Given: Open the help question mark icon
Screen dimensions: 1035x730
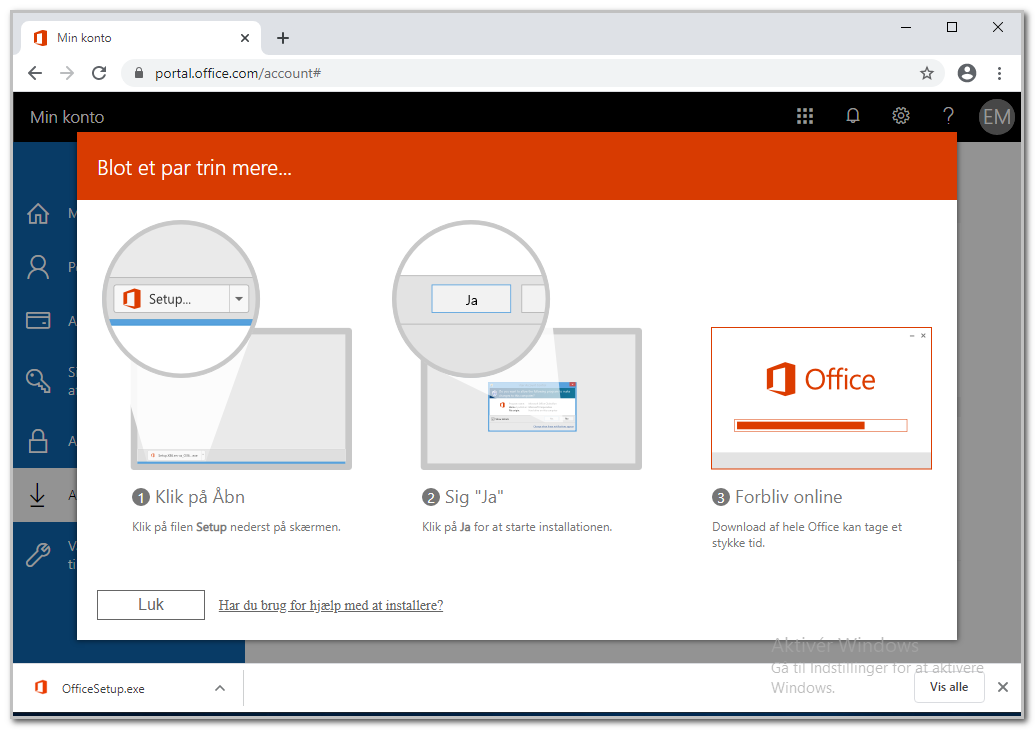Looking at the screenshot, I should click(949, 117).
